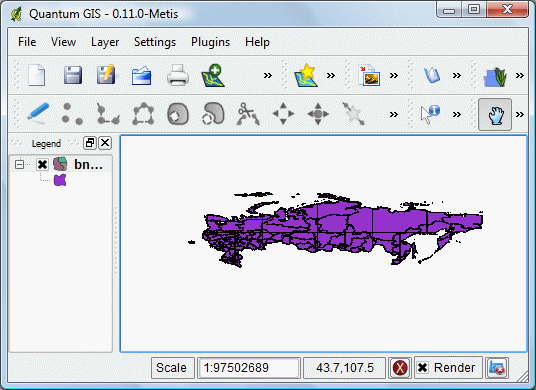This screenshot has width=536, height=390.
Task: Click the scale input field
Action: 249,368
